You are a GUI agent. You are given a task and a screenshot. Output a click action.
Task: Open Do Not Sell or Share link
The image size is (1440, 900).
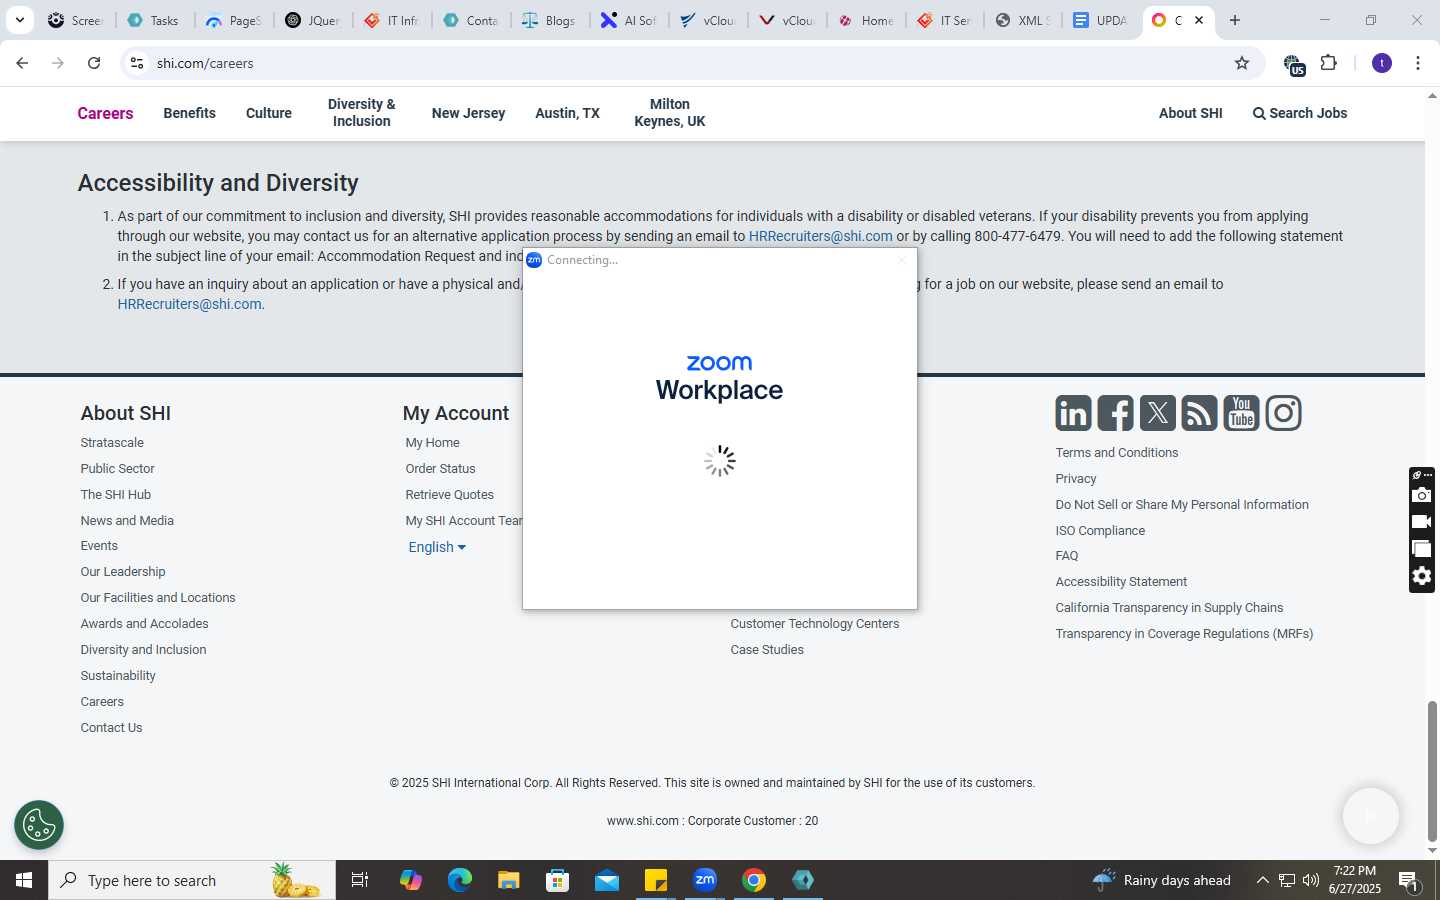pos(1182,505)
